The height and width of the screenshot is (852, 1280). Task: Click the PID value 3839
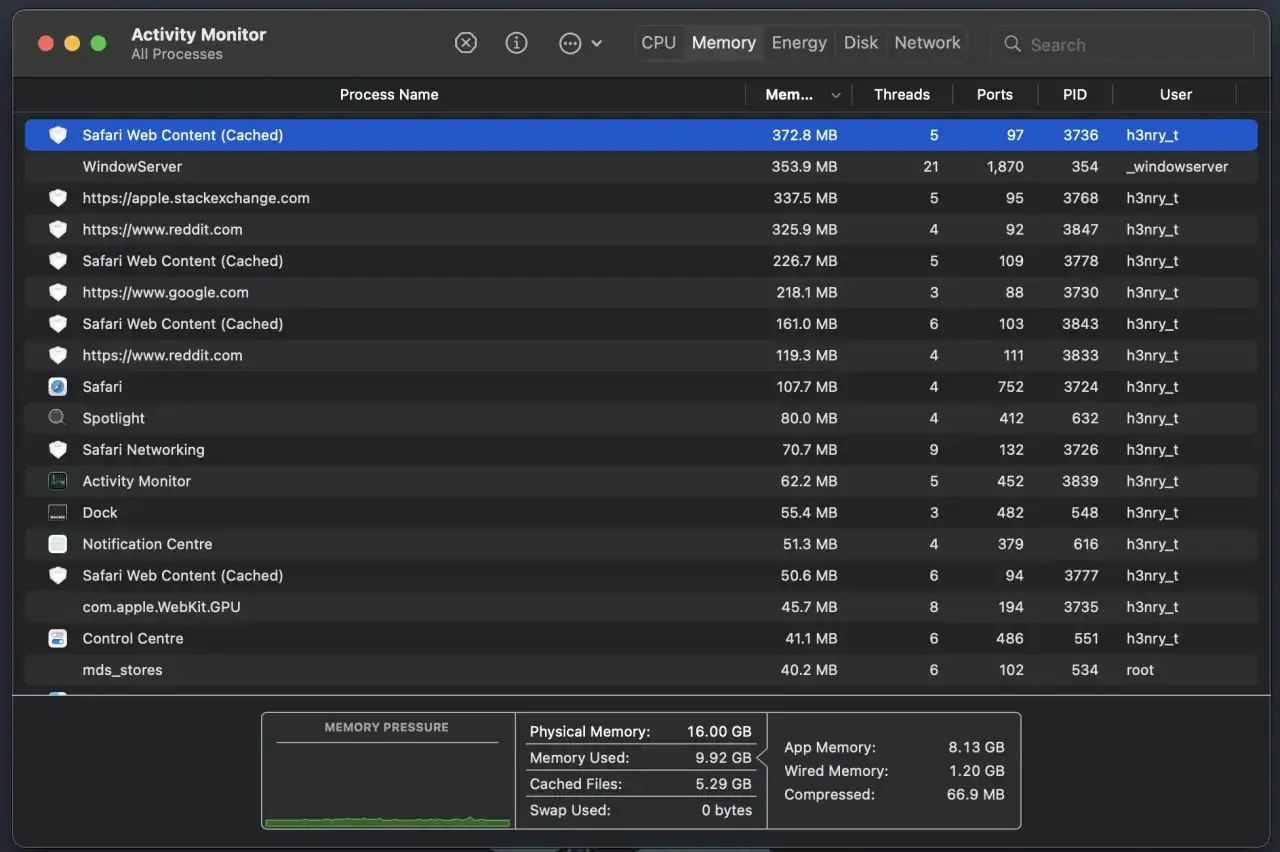[x=1080, y=481]
